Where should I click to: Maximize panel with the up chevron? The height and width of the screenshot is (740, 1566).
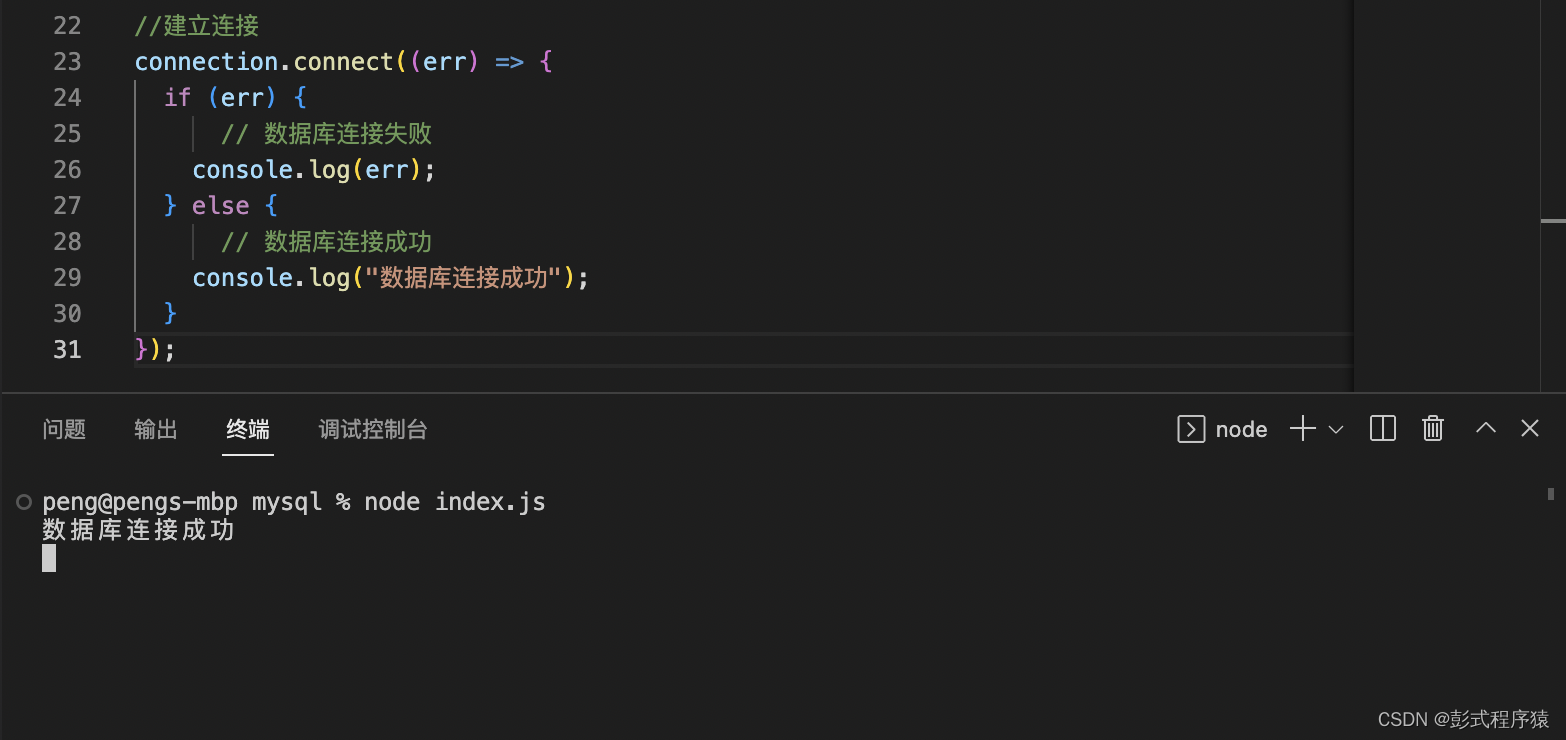1486,428
